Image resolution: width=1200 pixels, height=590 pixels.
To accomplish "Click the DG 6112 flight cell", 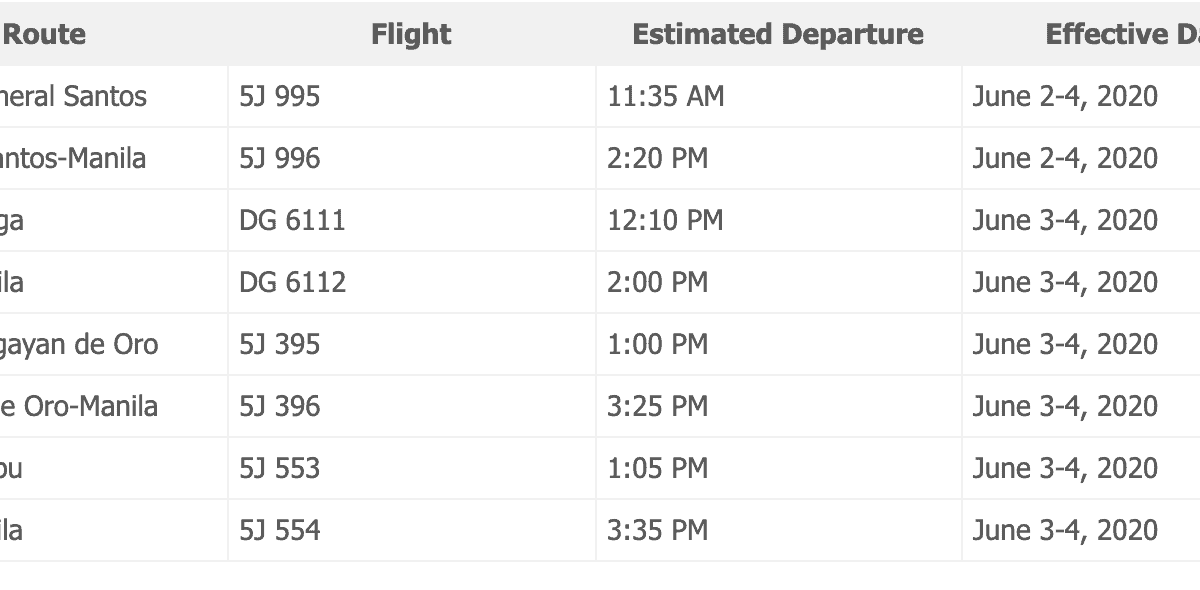I will pyautogui.click(x=292, y=283).
